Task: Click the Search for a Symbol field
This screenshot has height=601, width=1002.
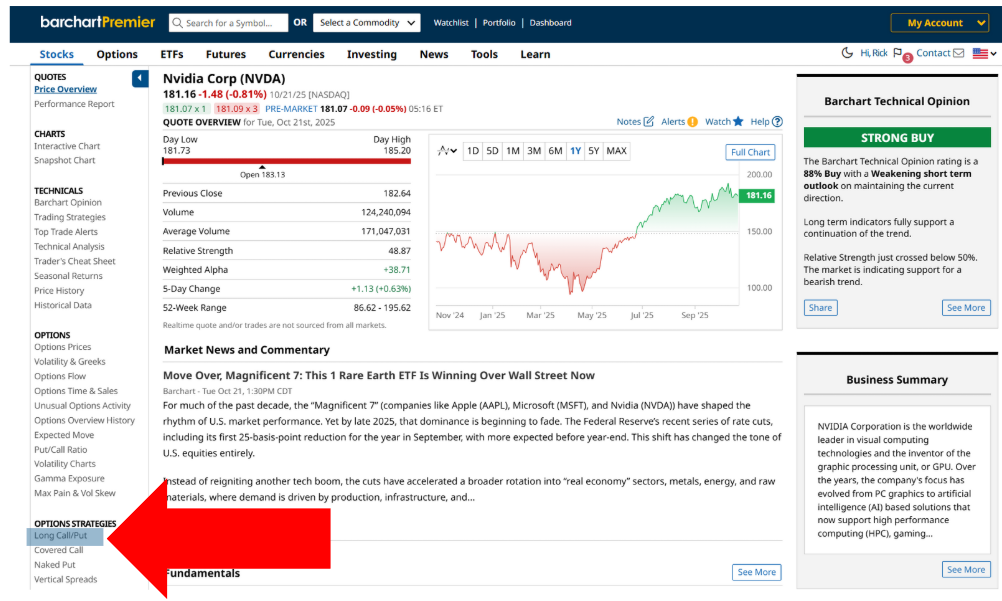Action: point(229,23)
